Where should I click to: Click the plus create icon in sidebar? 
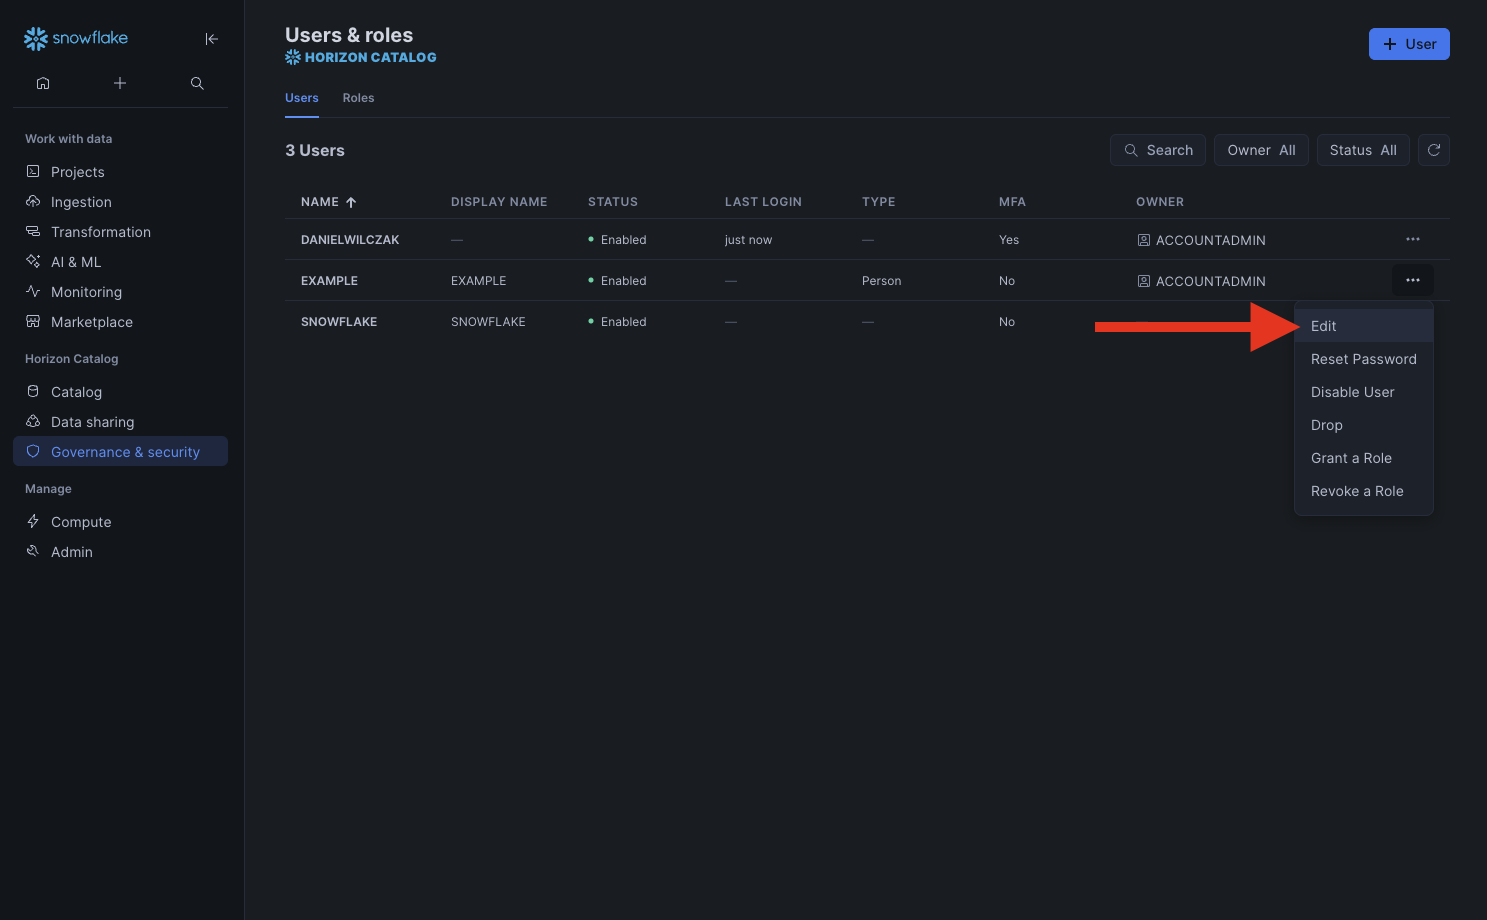(x=120, y=83)
